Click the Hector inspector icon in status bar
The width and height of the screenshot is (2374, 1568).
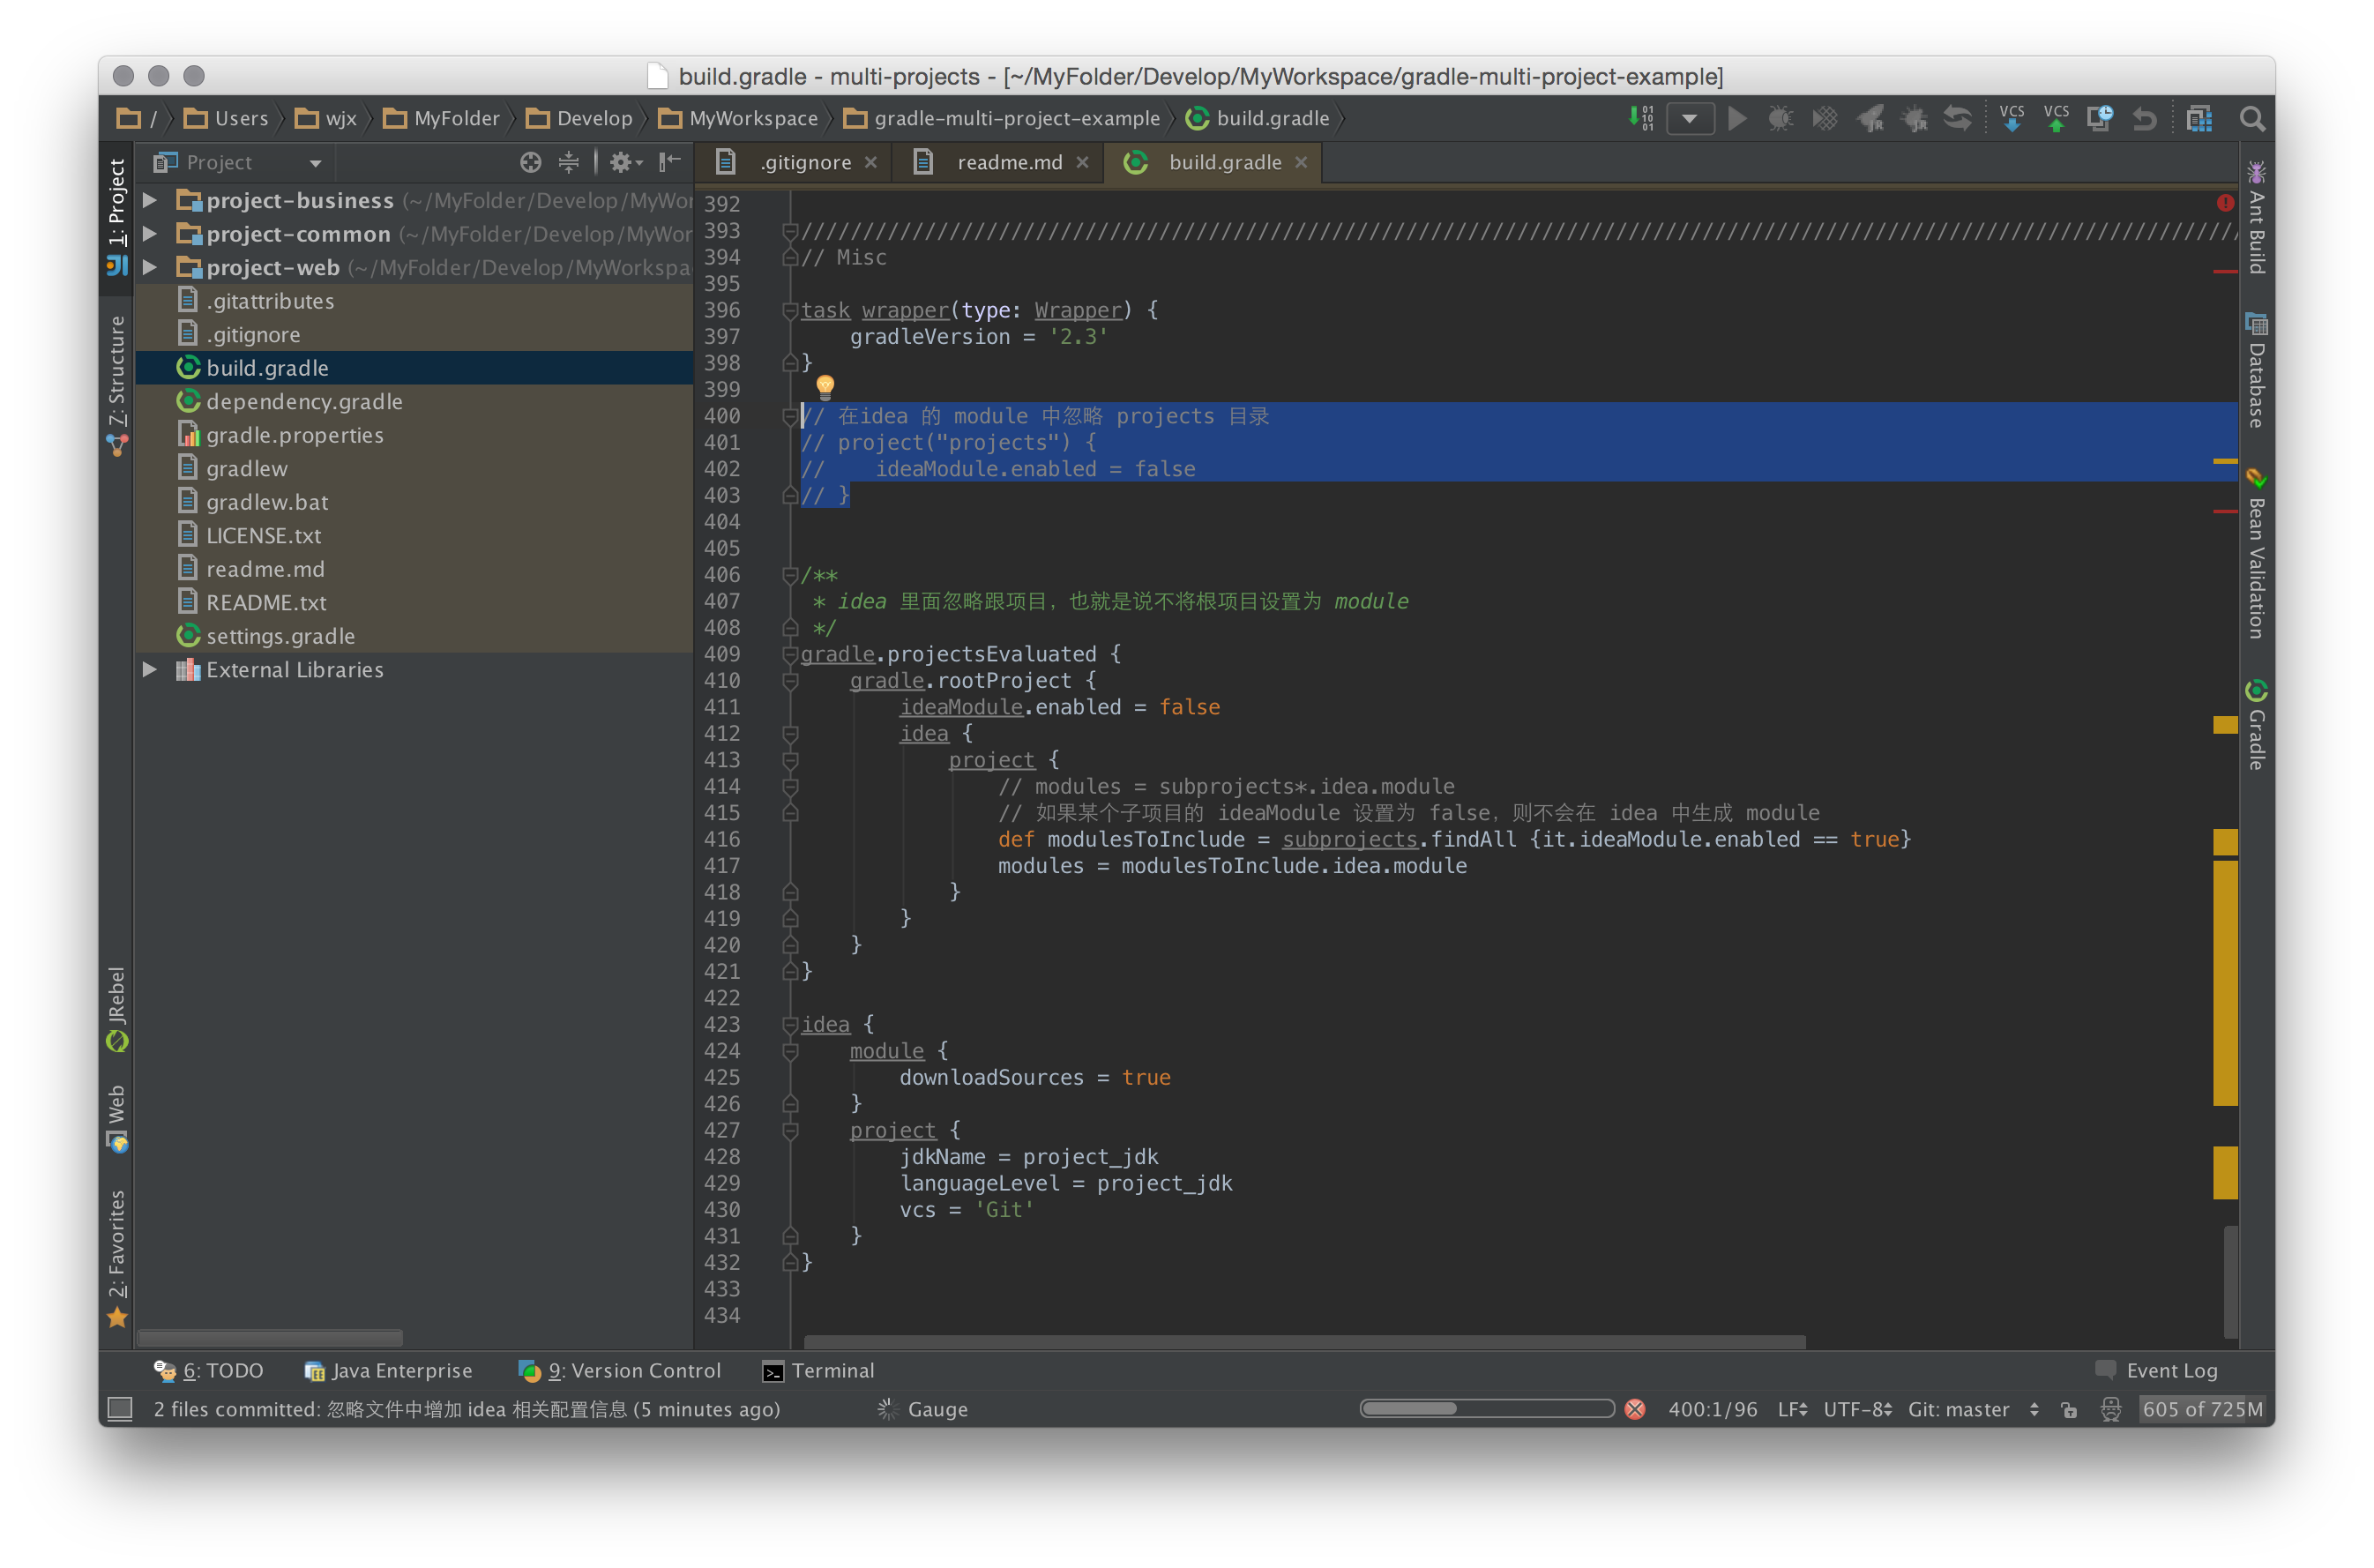[x=2110, y=1409]
